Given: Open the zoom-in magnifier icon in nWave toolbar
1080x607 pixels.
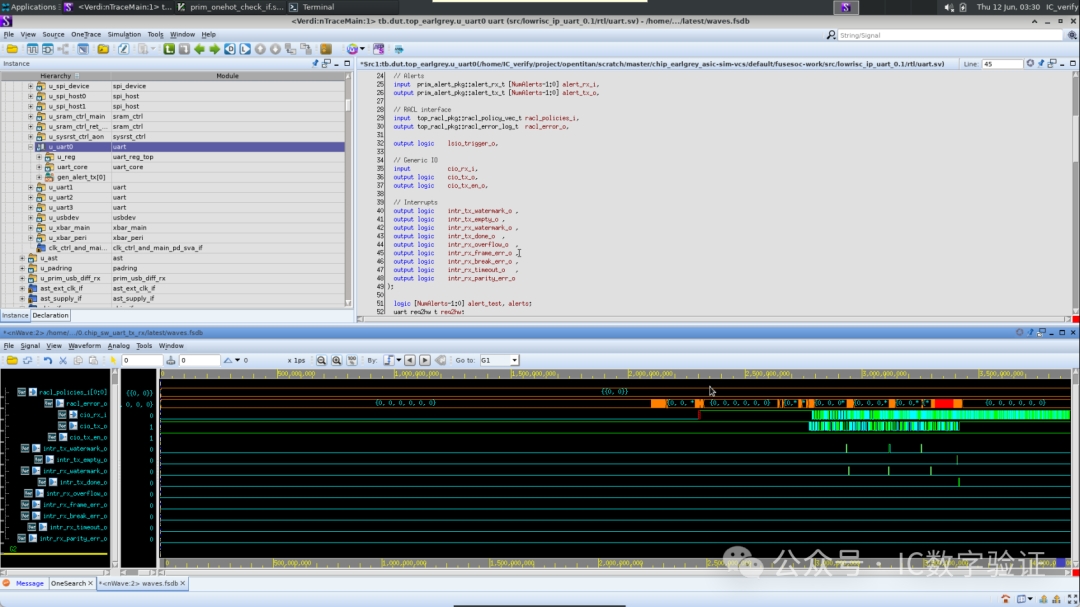Looking at the screenshot, I should pos(335,360).
